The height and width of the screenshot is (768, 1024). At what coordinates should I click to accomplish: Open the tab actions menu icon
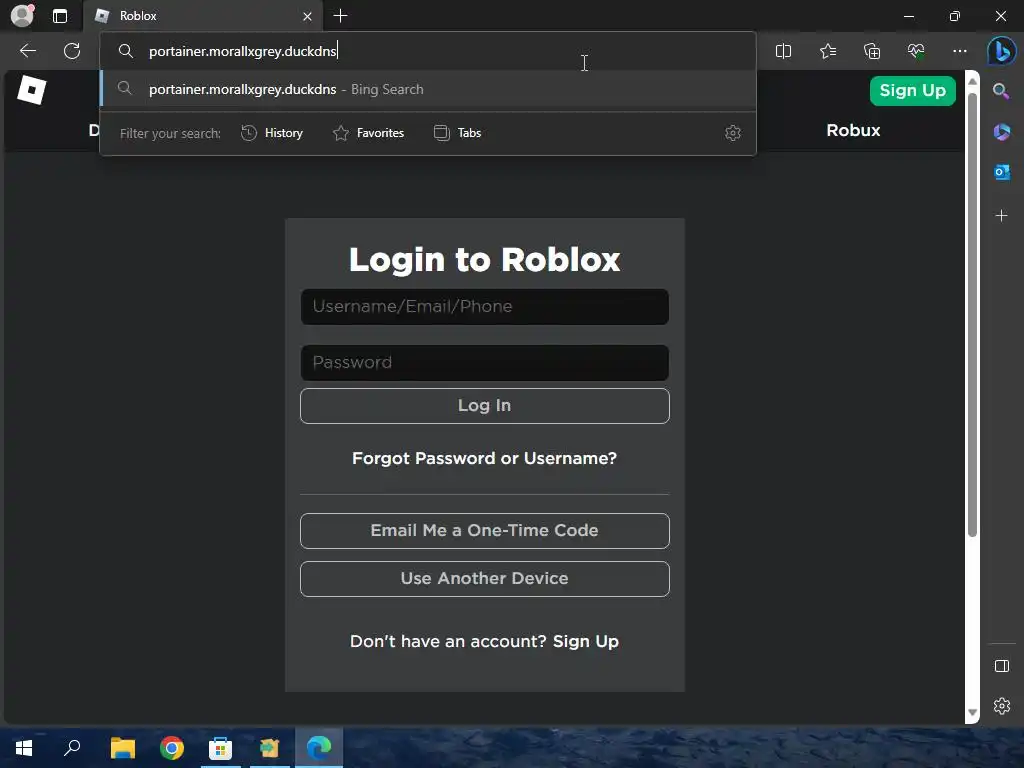tap(60, 16)
